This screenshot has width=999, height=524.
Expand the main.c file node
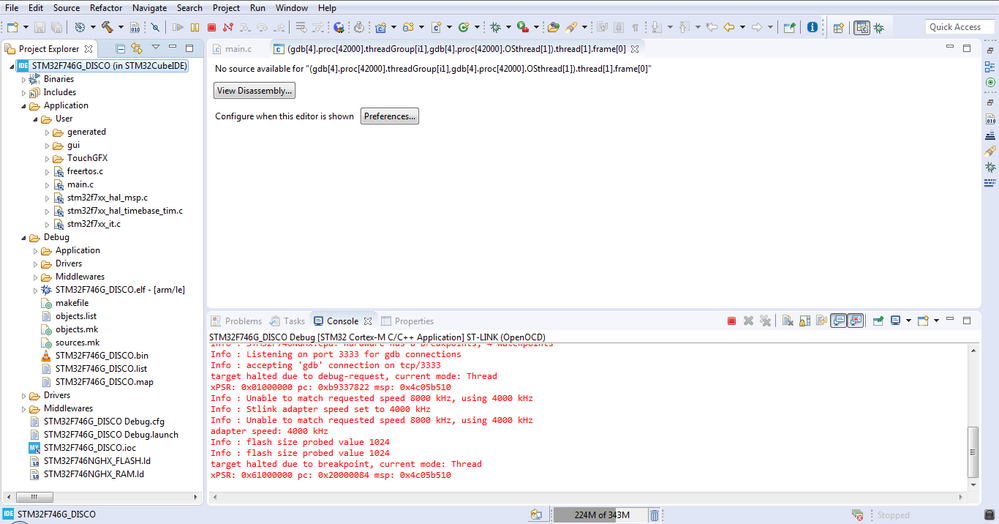tap(47, 185)
